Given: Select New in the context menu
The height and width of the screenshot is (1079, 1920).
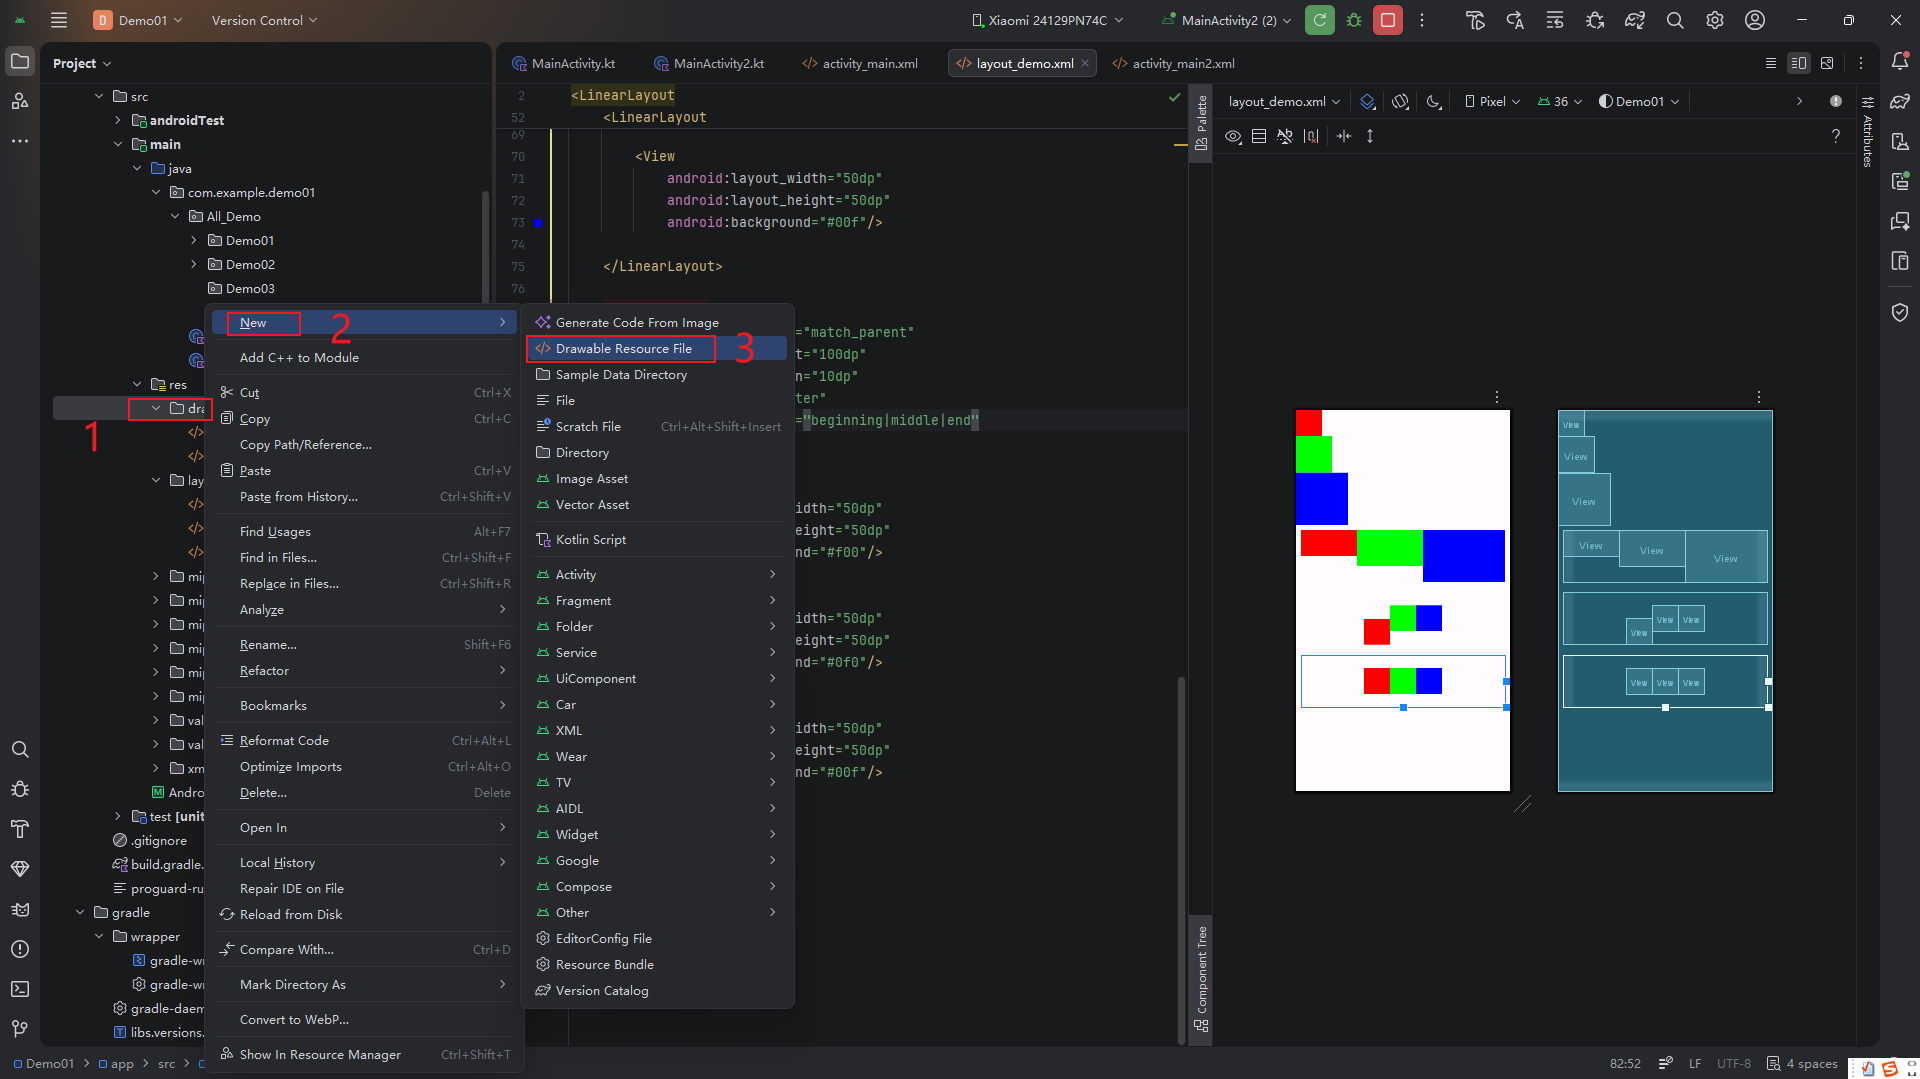Looking at the screenshot, I should pyautogui.click(x=365, y=322).
